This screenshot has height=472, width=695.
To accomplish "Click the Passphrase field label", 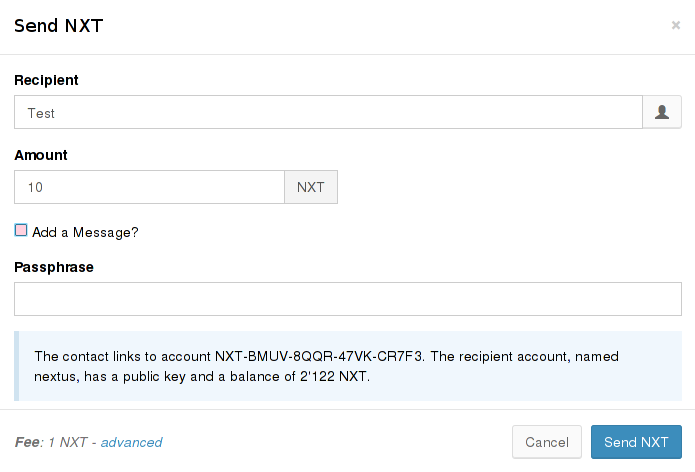I will pos(54,267).
